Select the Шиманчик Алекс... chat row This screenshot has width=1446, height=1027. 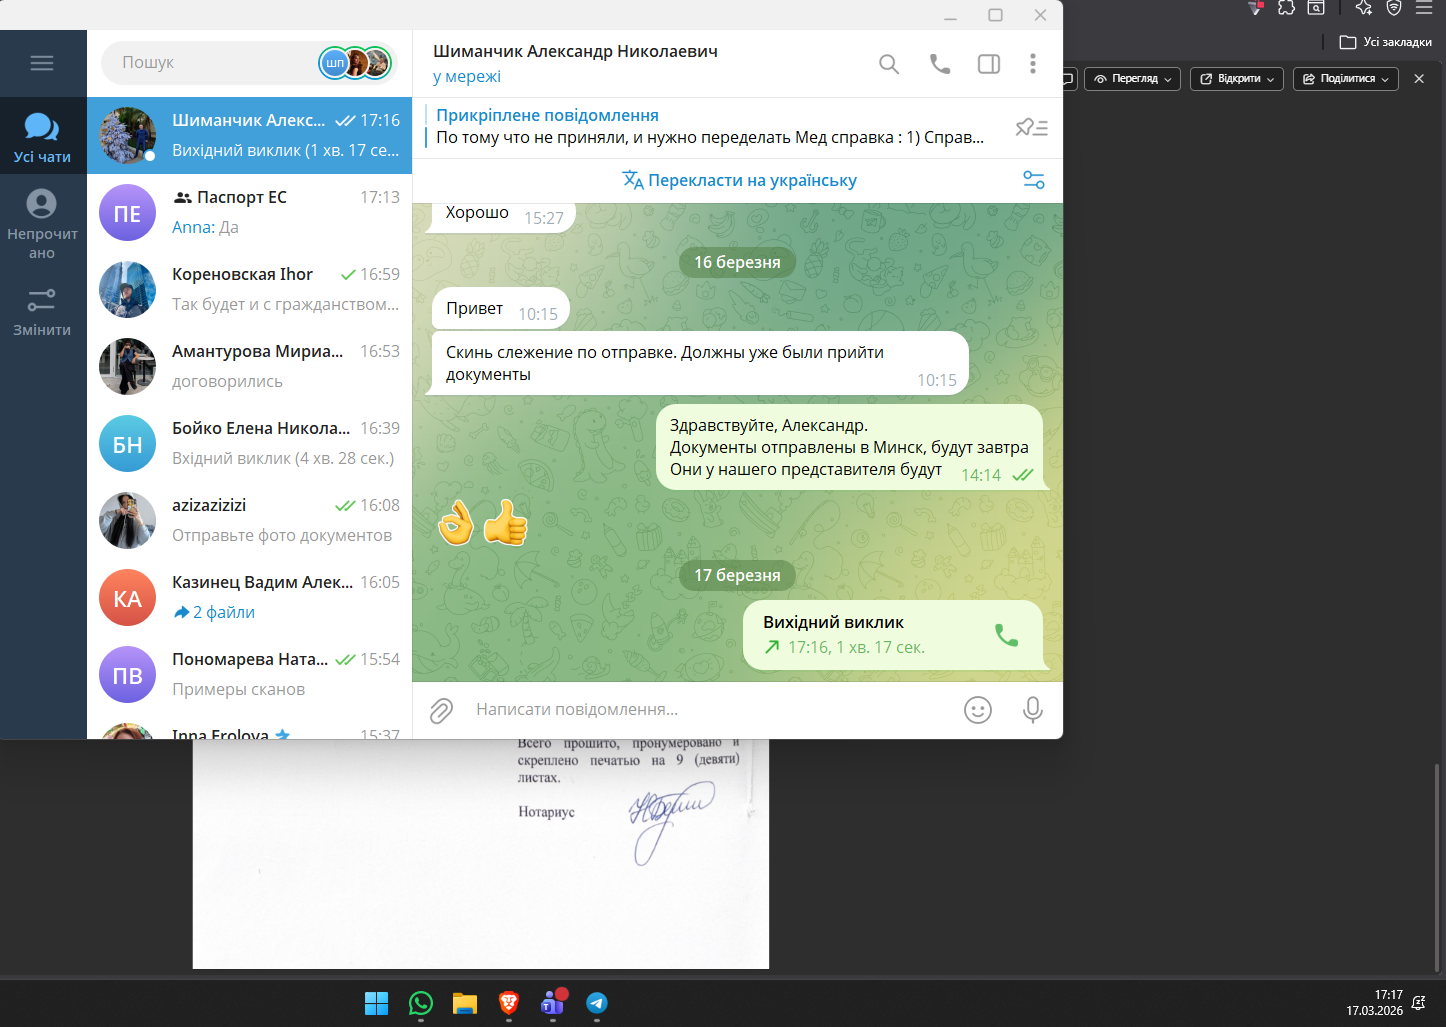pos(250,135)
